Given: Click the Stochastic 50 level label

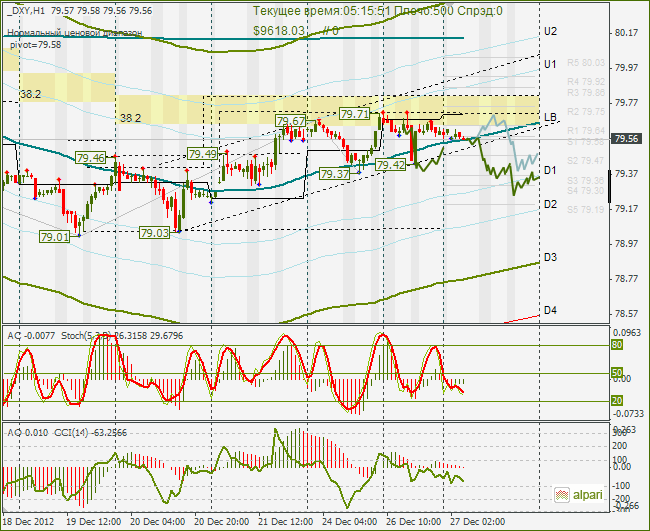Looking at the screenshot, I should (617, 373).
